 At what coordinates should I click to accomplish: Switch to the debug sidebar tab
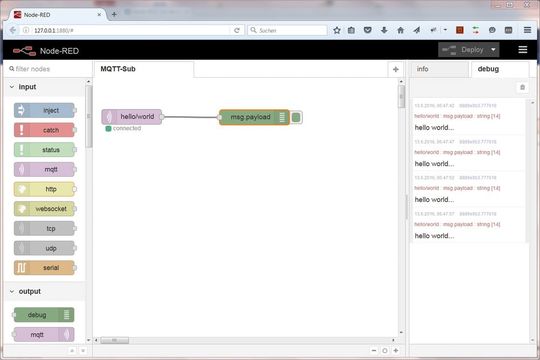[499, 69]
